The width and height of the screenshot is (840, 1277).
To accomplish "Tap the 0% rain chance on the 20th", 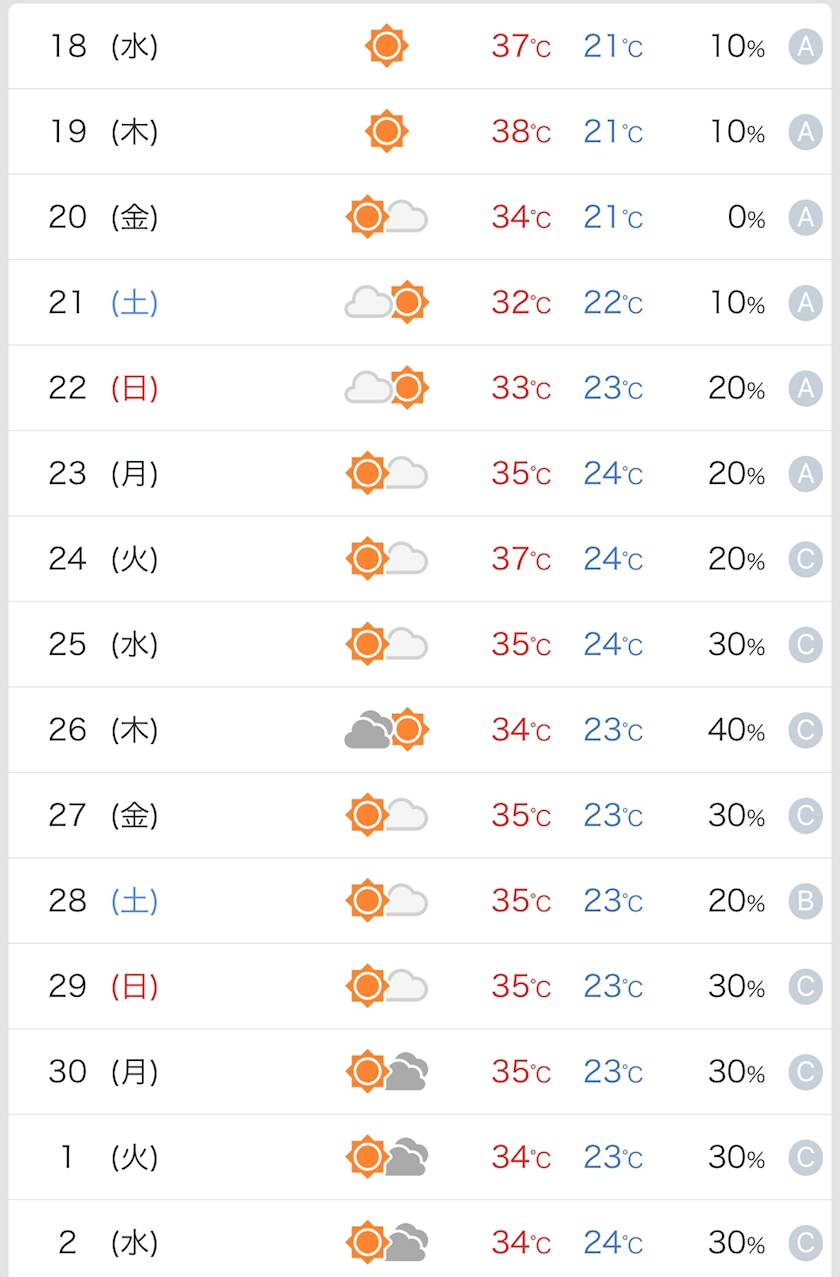I will click(747, 218).
